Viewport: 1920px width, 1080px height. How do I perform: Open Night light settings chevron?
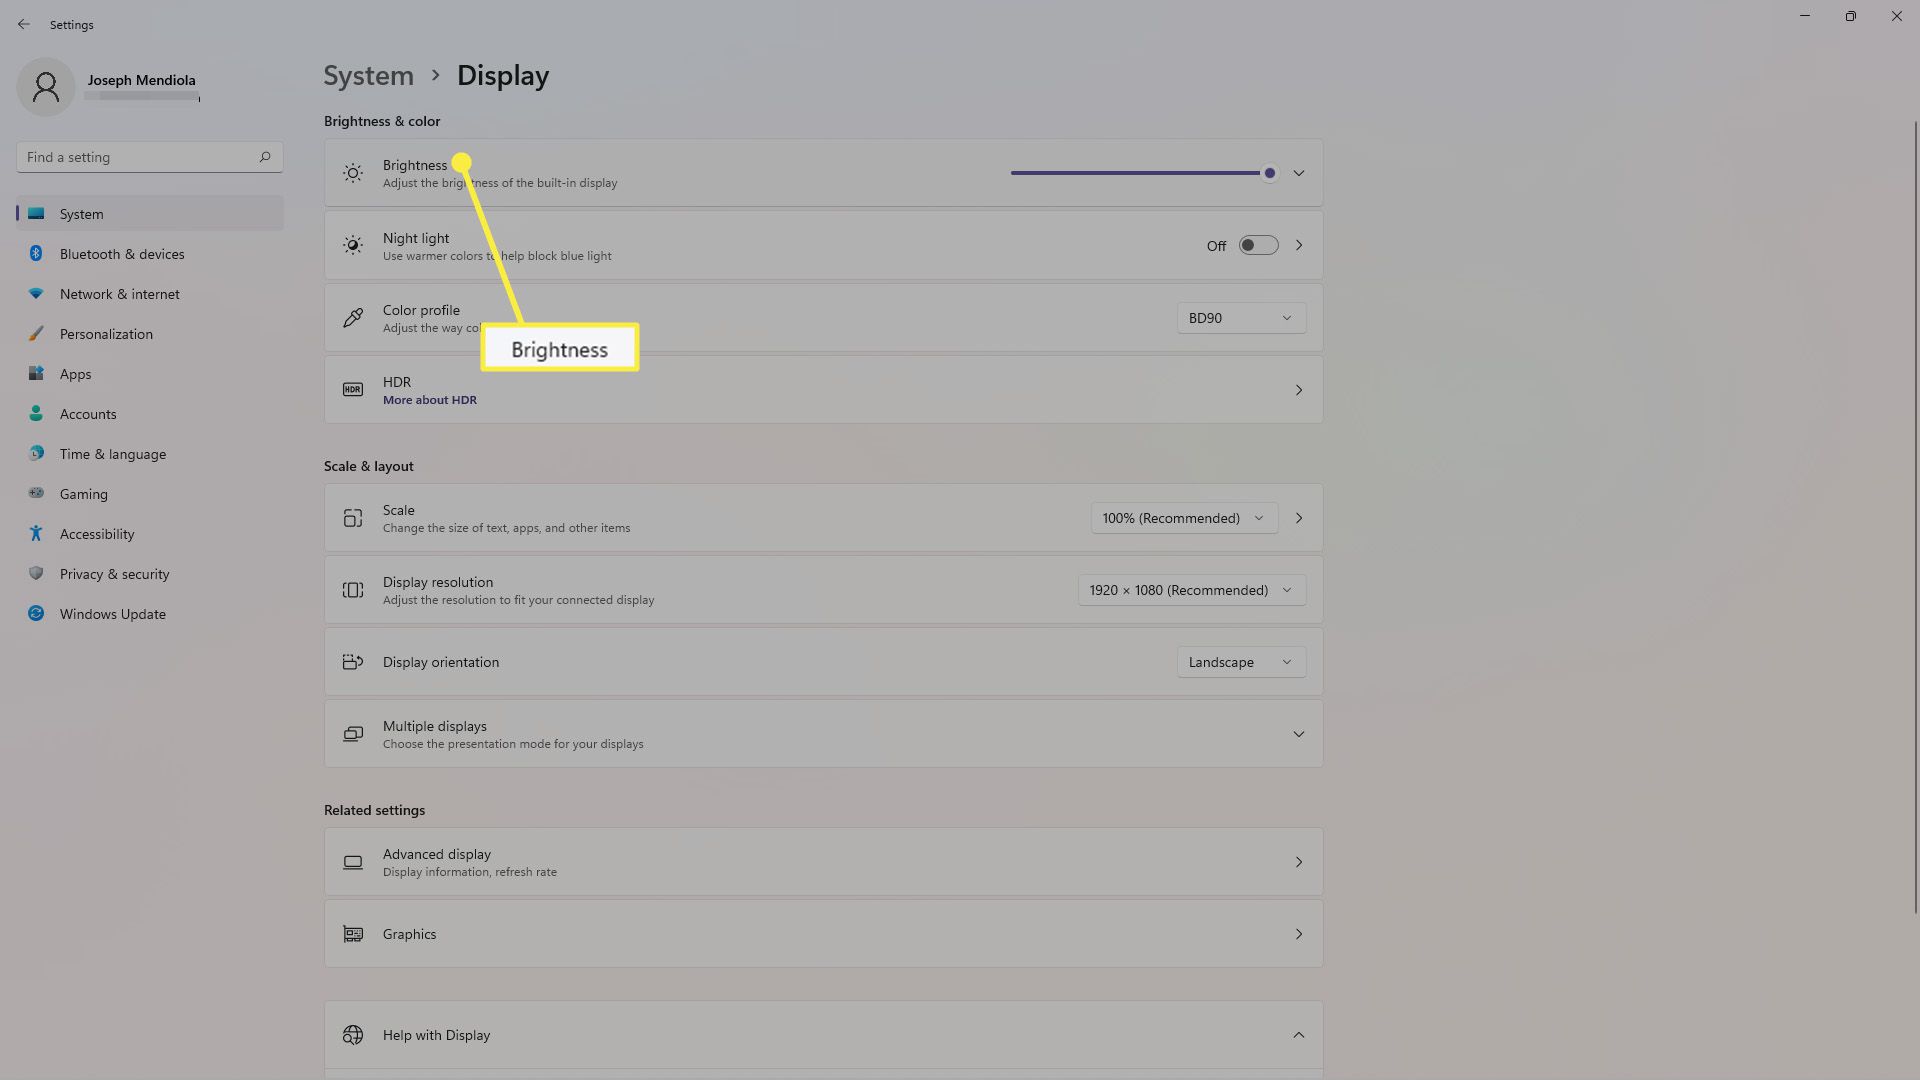(x=1299, y=245)
